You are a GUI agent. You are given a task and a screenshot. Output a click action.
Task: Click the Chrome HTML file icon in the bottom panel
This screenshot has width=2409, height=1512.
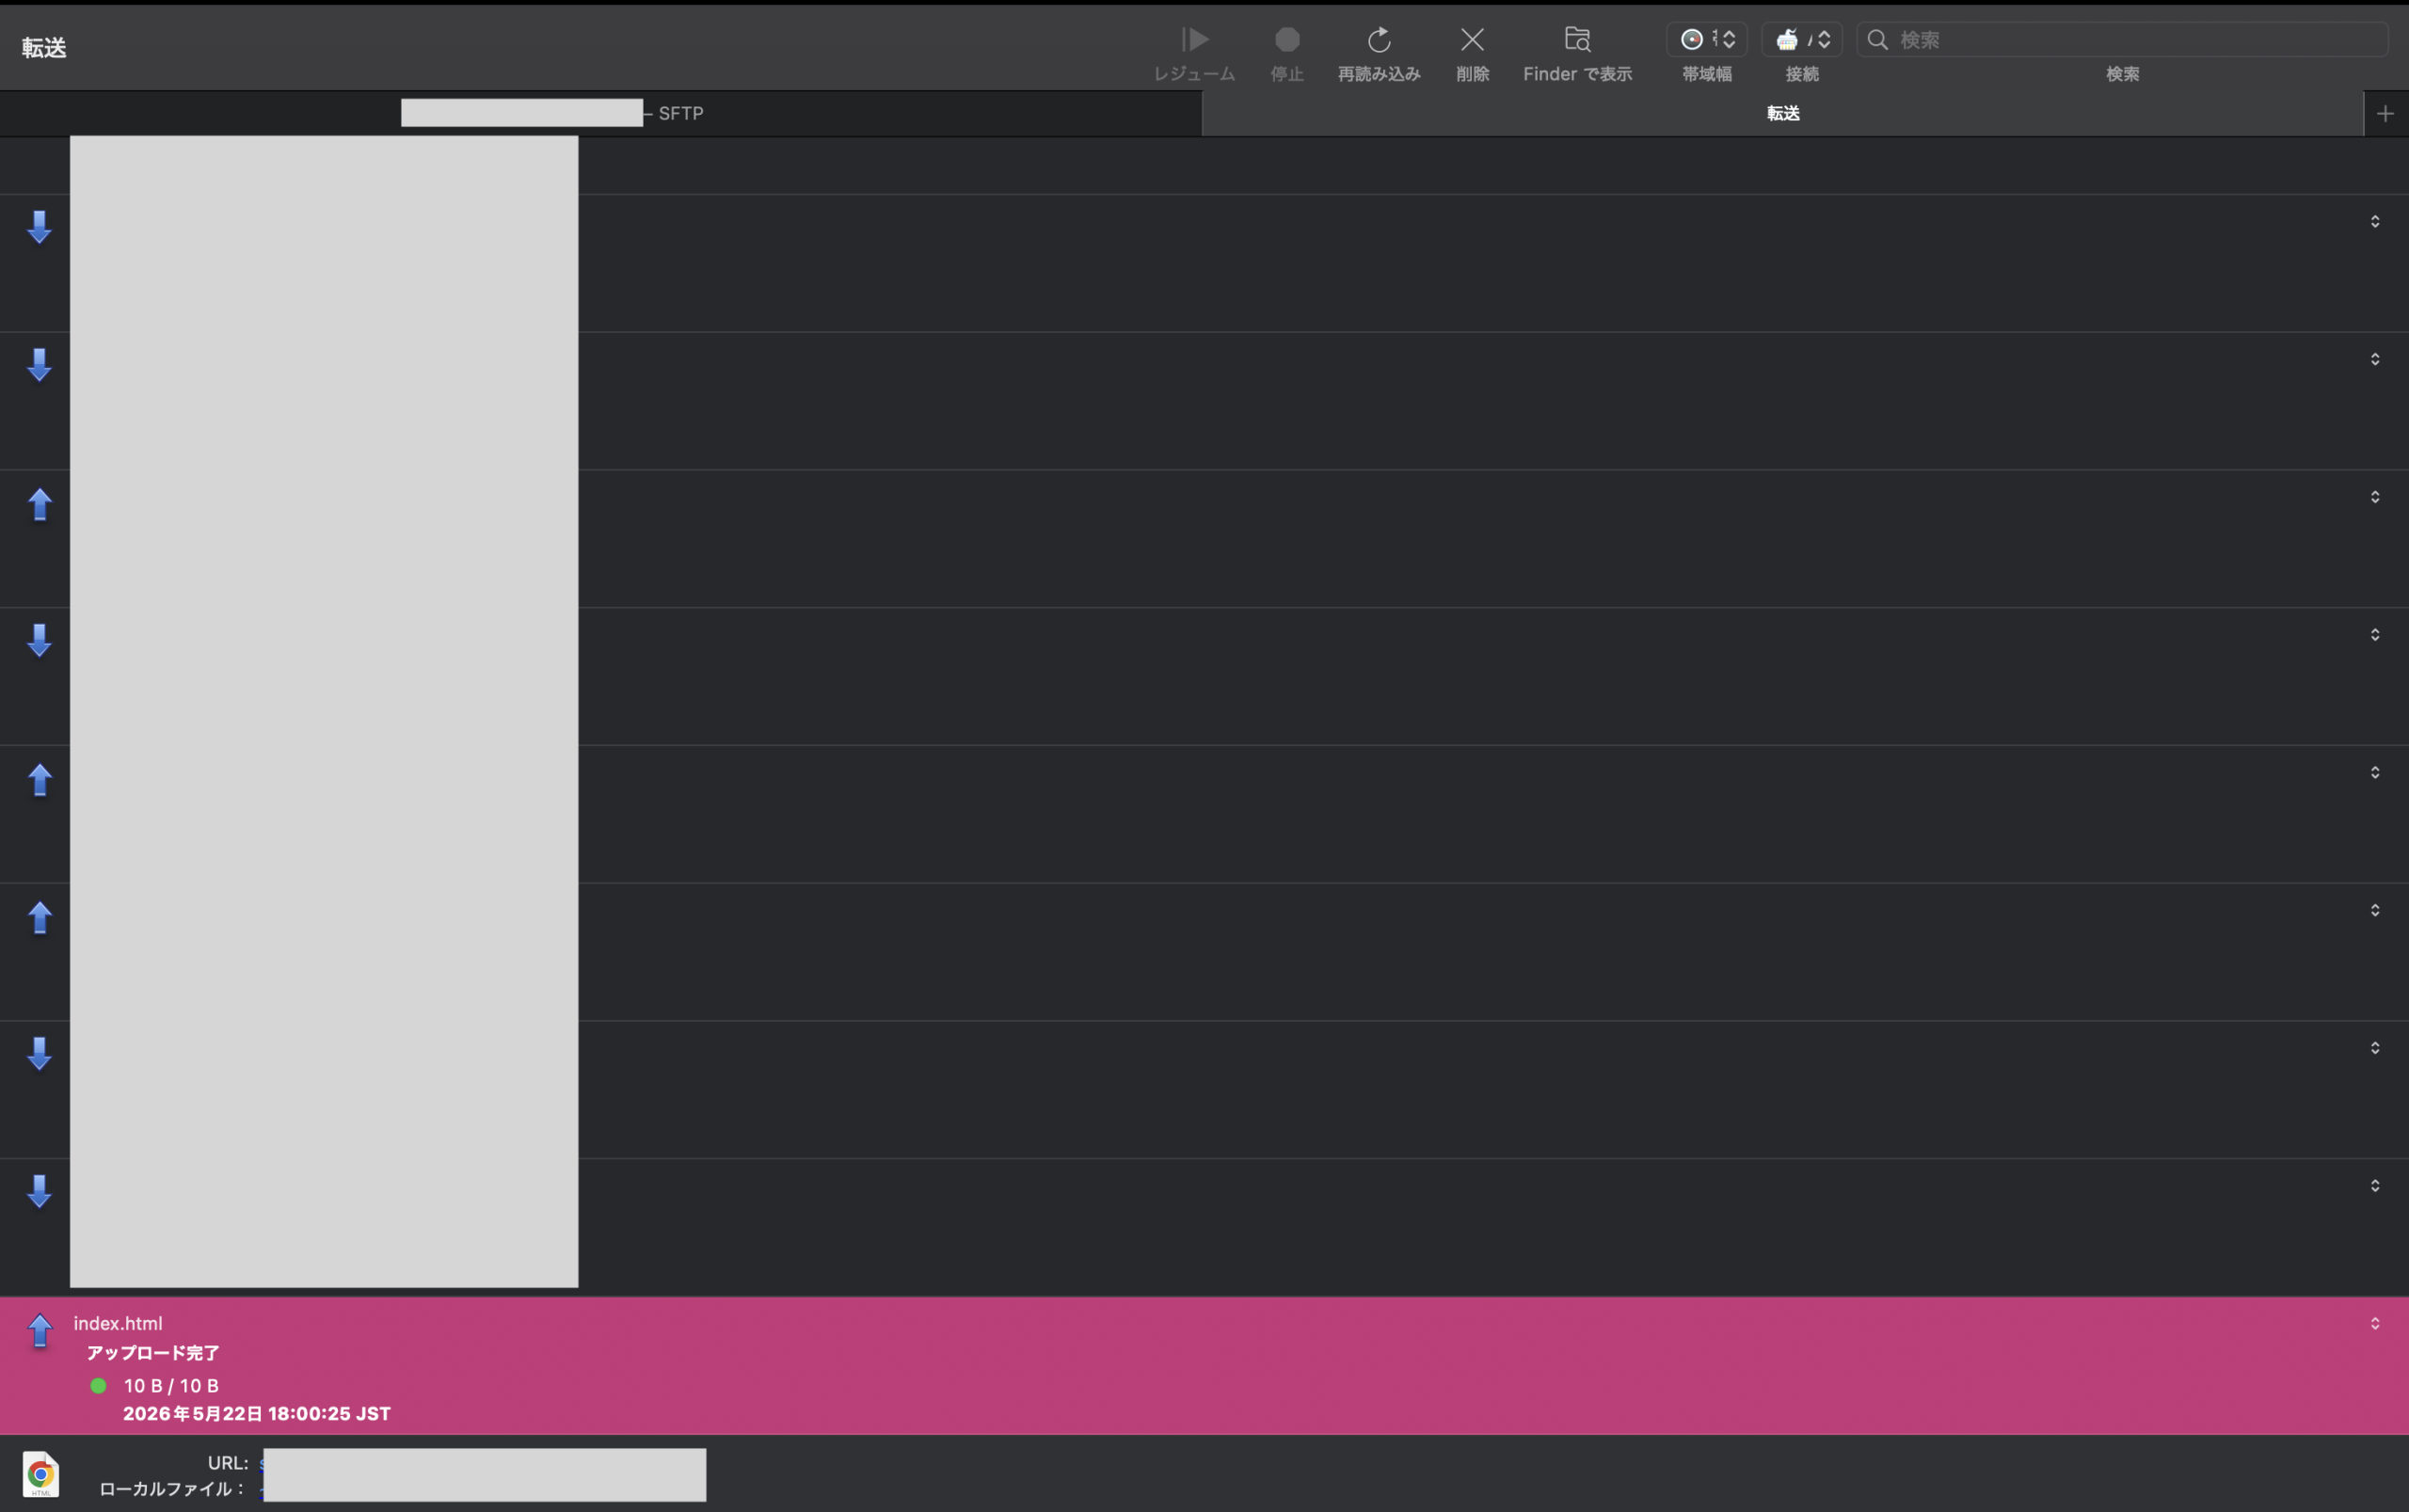click(41, 1474)
